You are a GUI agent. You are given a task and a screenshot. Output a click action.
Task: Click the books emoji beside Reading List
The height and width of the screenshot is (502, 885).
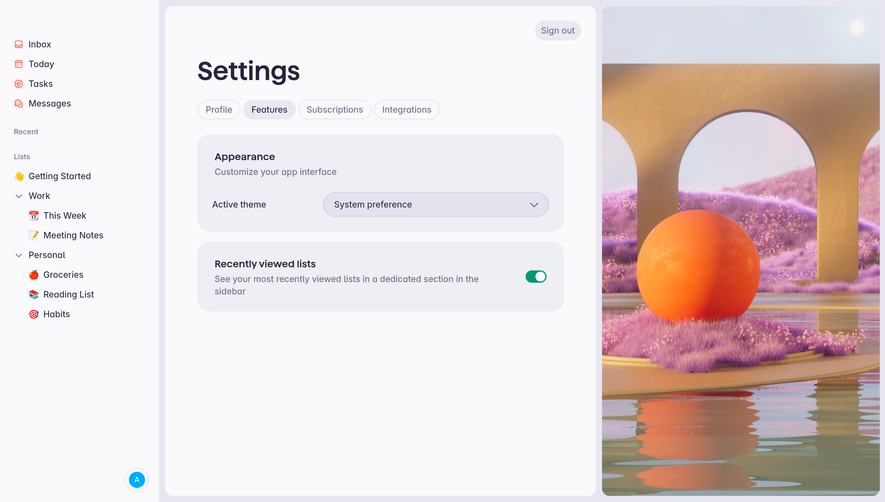(x=34, y=295)
